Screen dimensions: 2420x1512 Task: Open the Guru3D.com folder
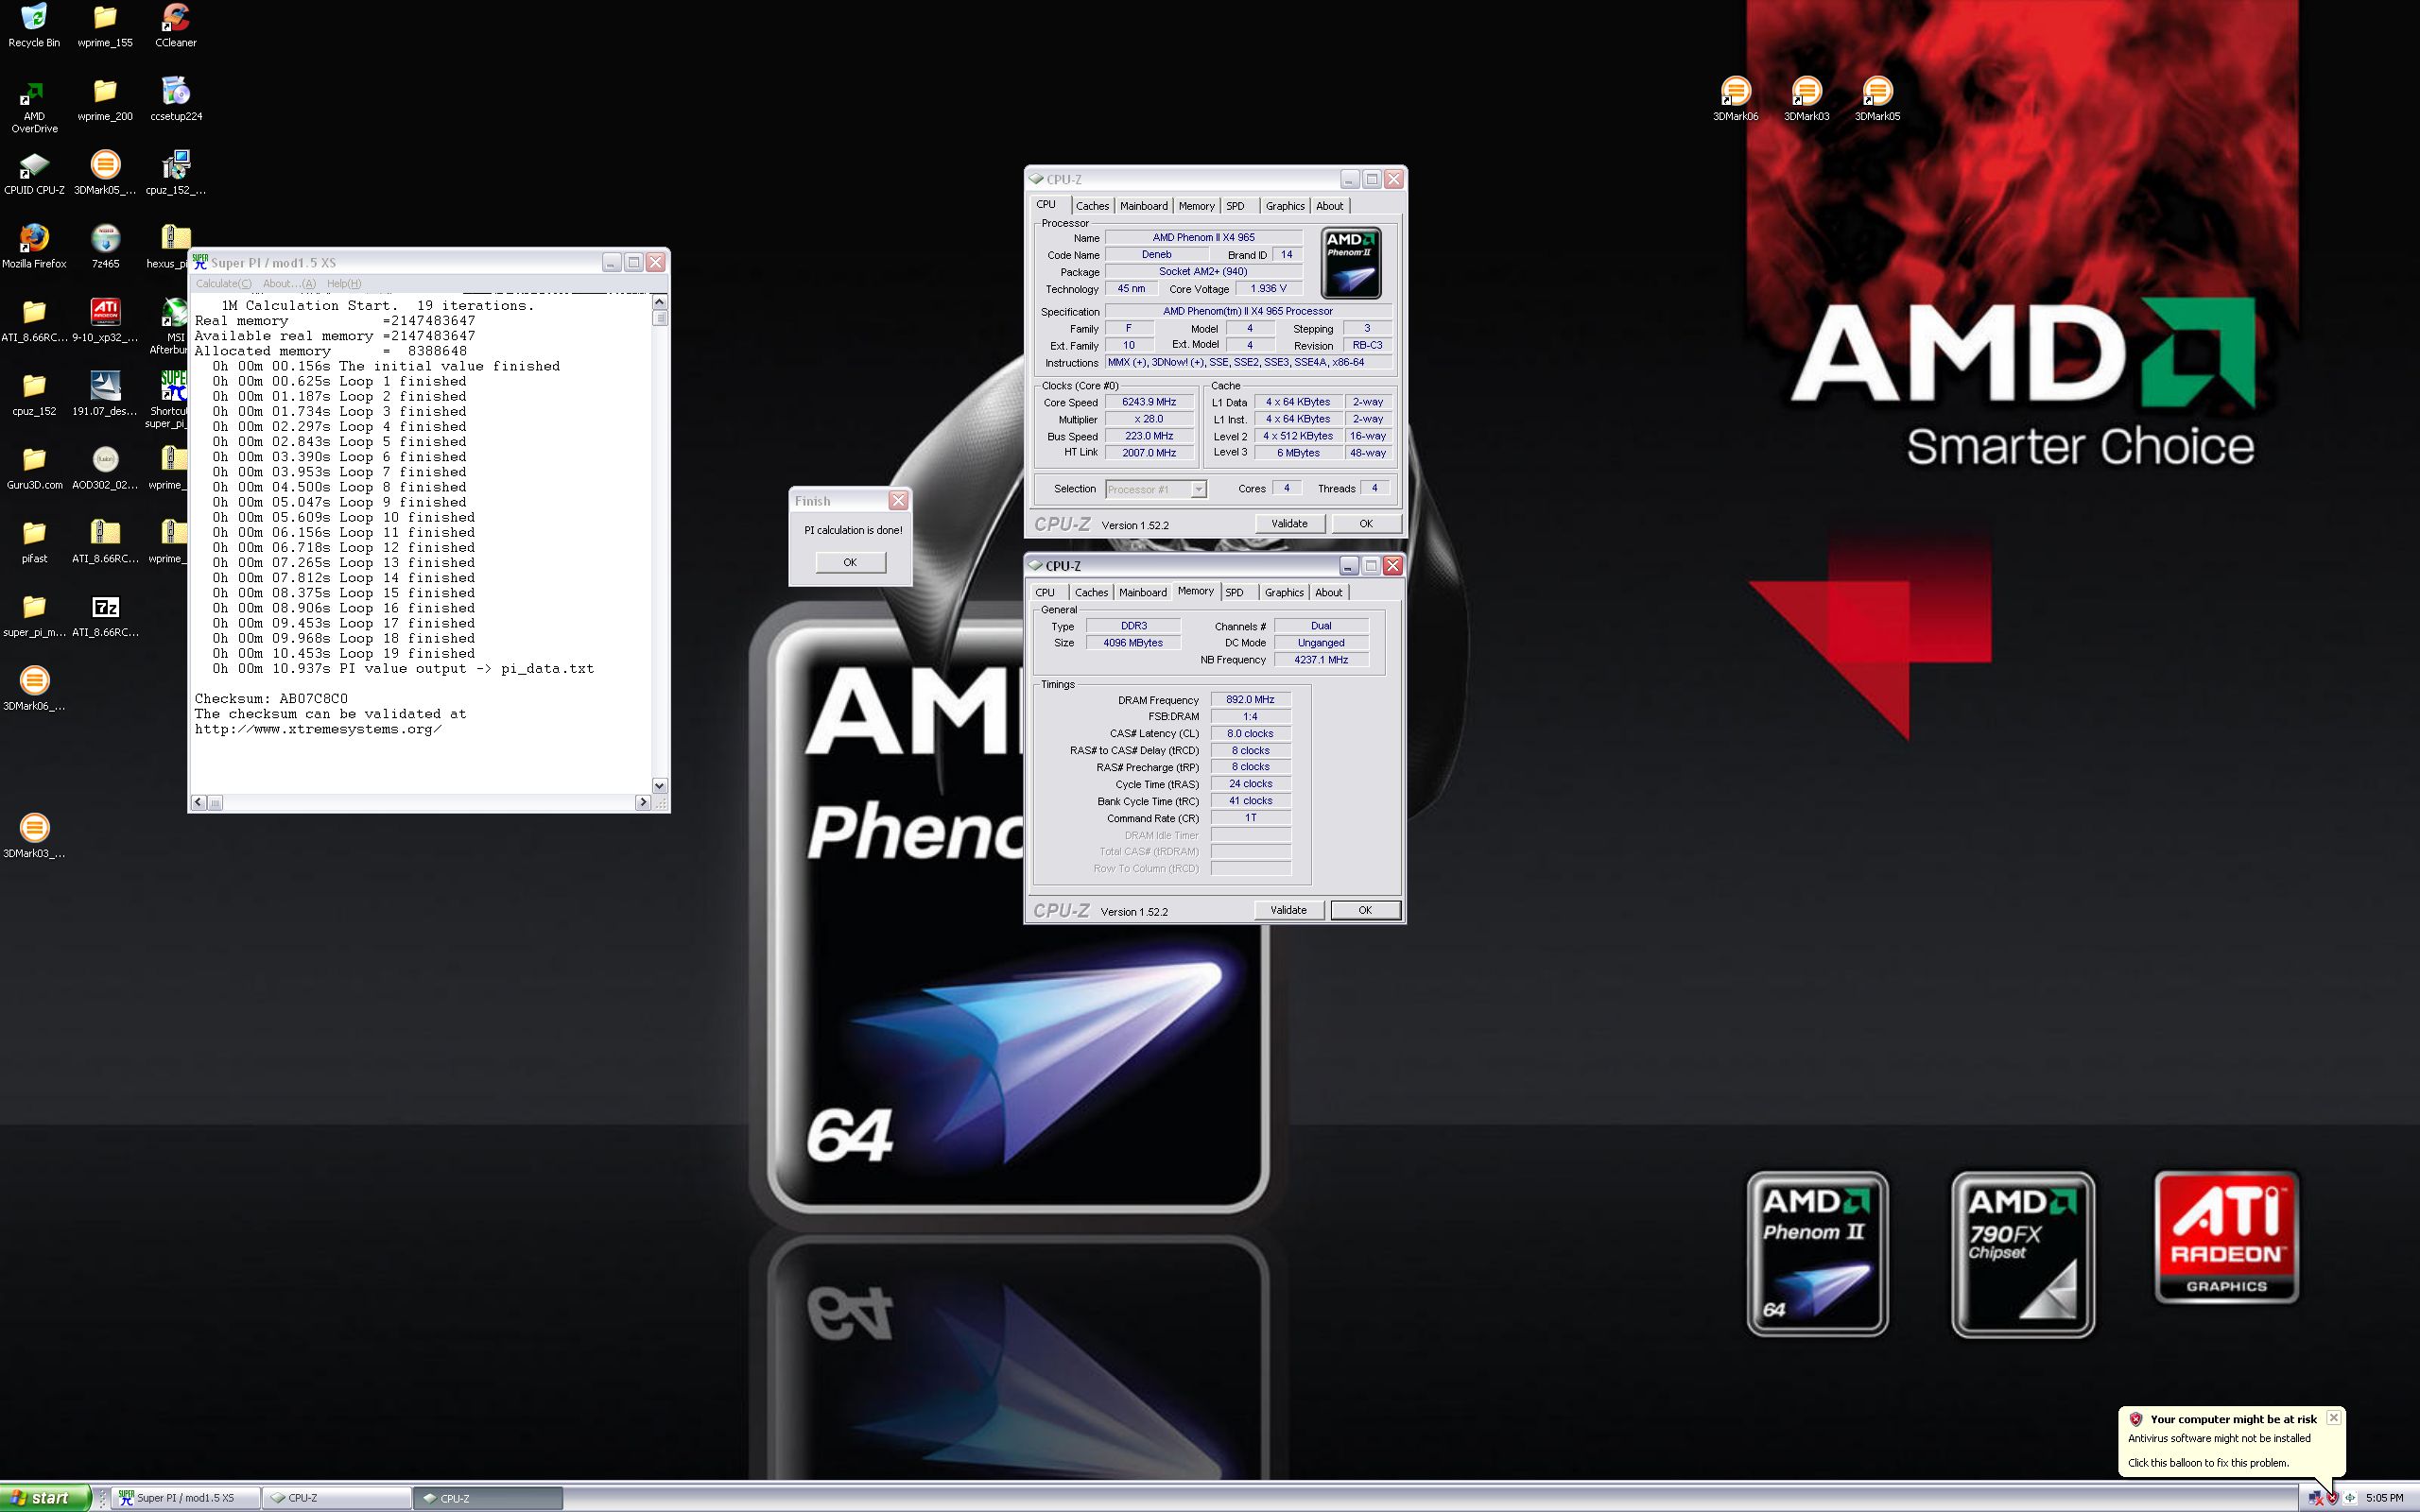pos(34,468)
